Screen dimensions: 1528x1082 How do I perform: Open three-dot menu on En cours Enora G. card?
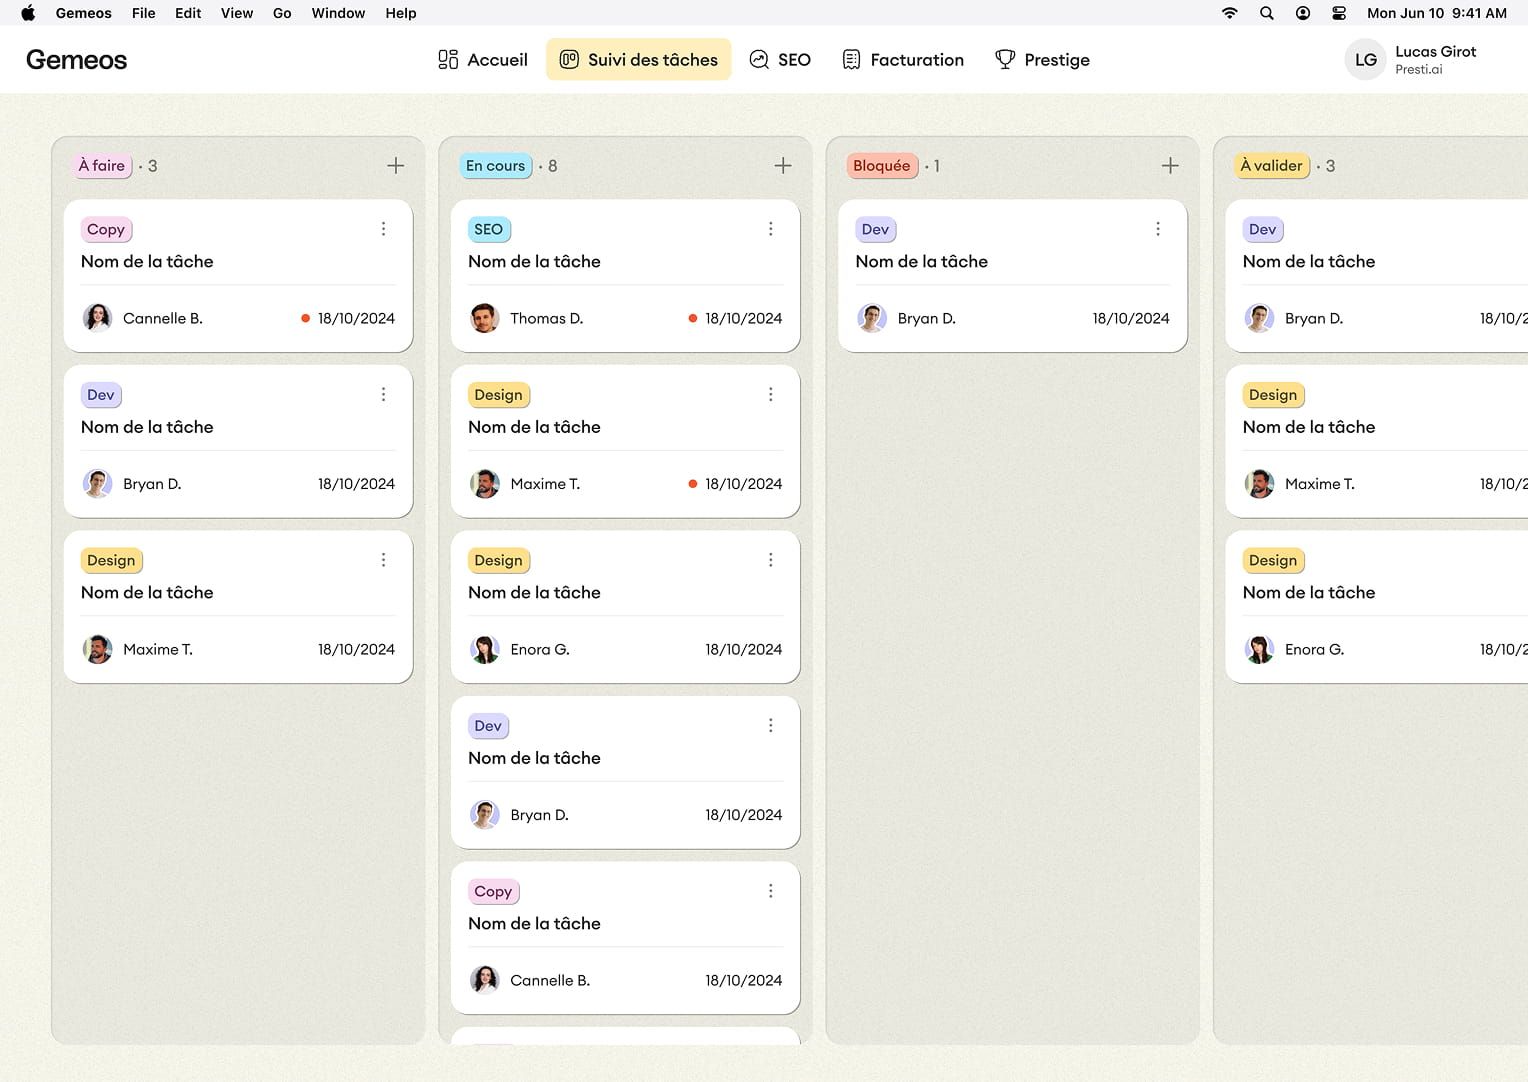point(770,560)
